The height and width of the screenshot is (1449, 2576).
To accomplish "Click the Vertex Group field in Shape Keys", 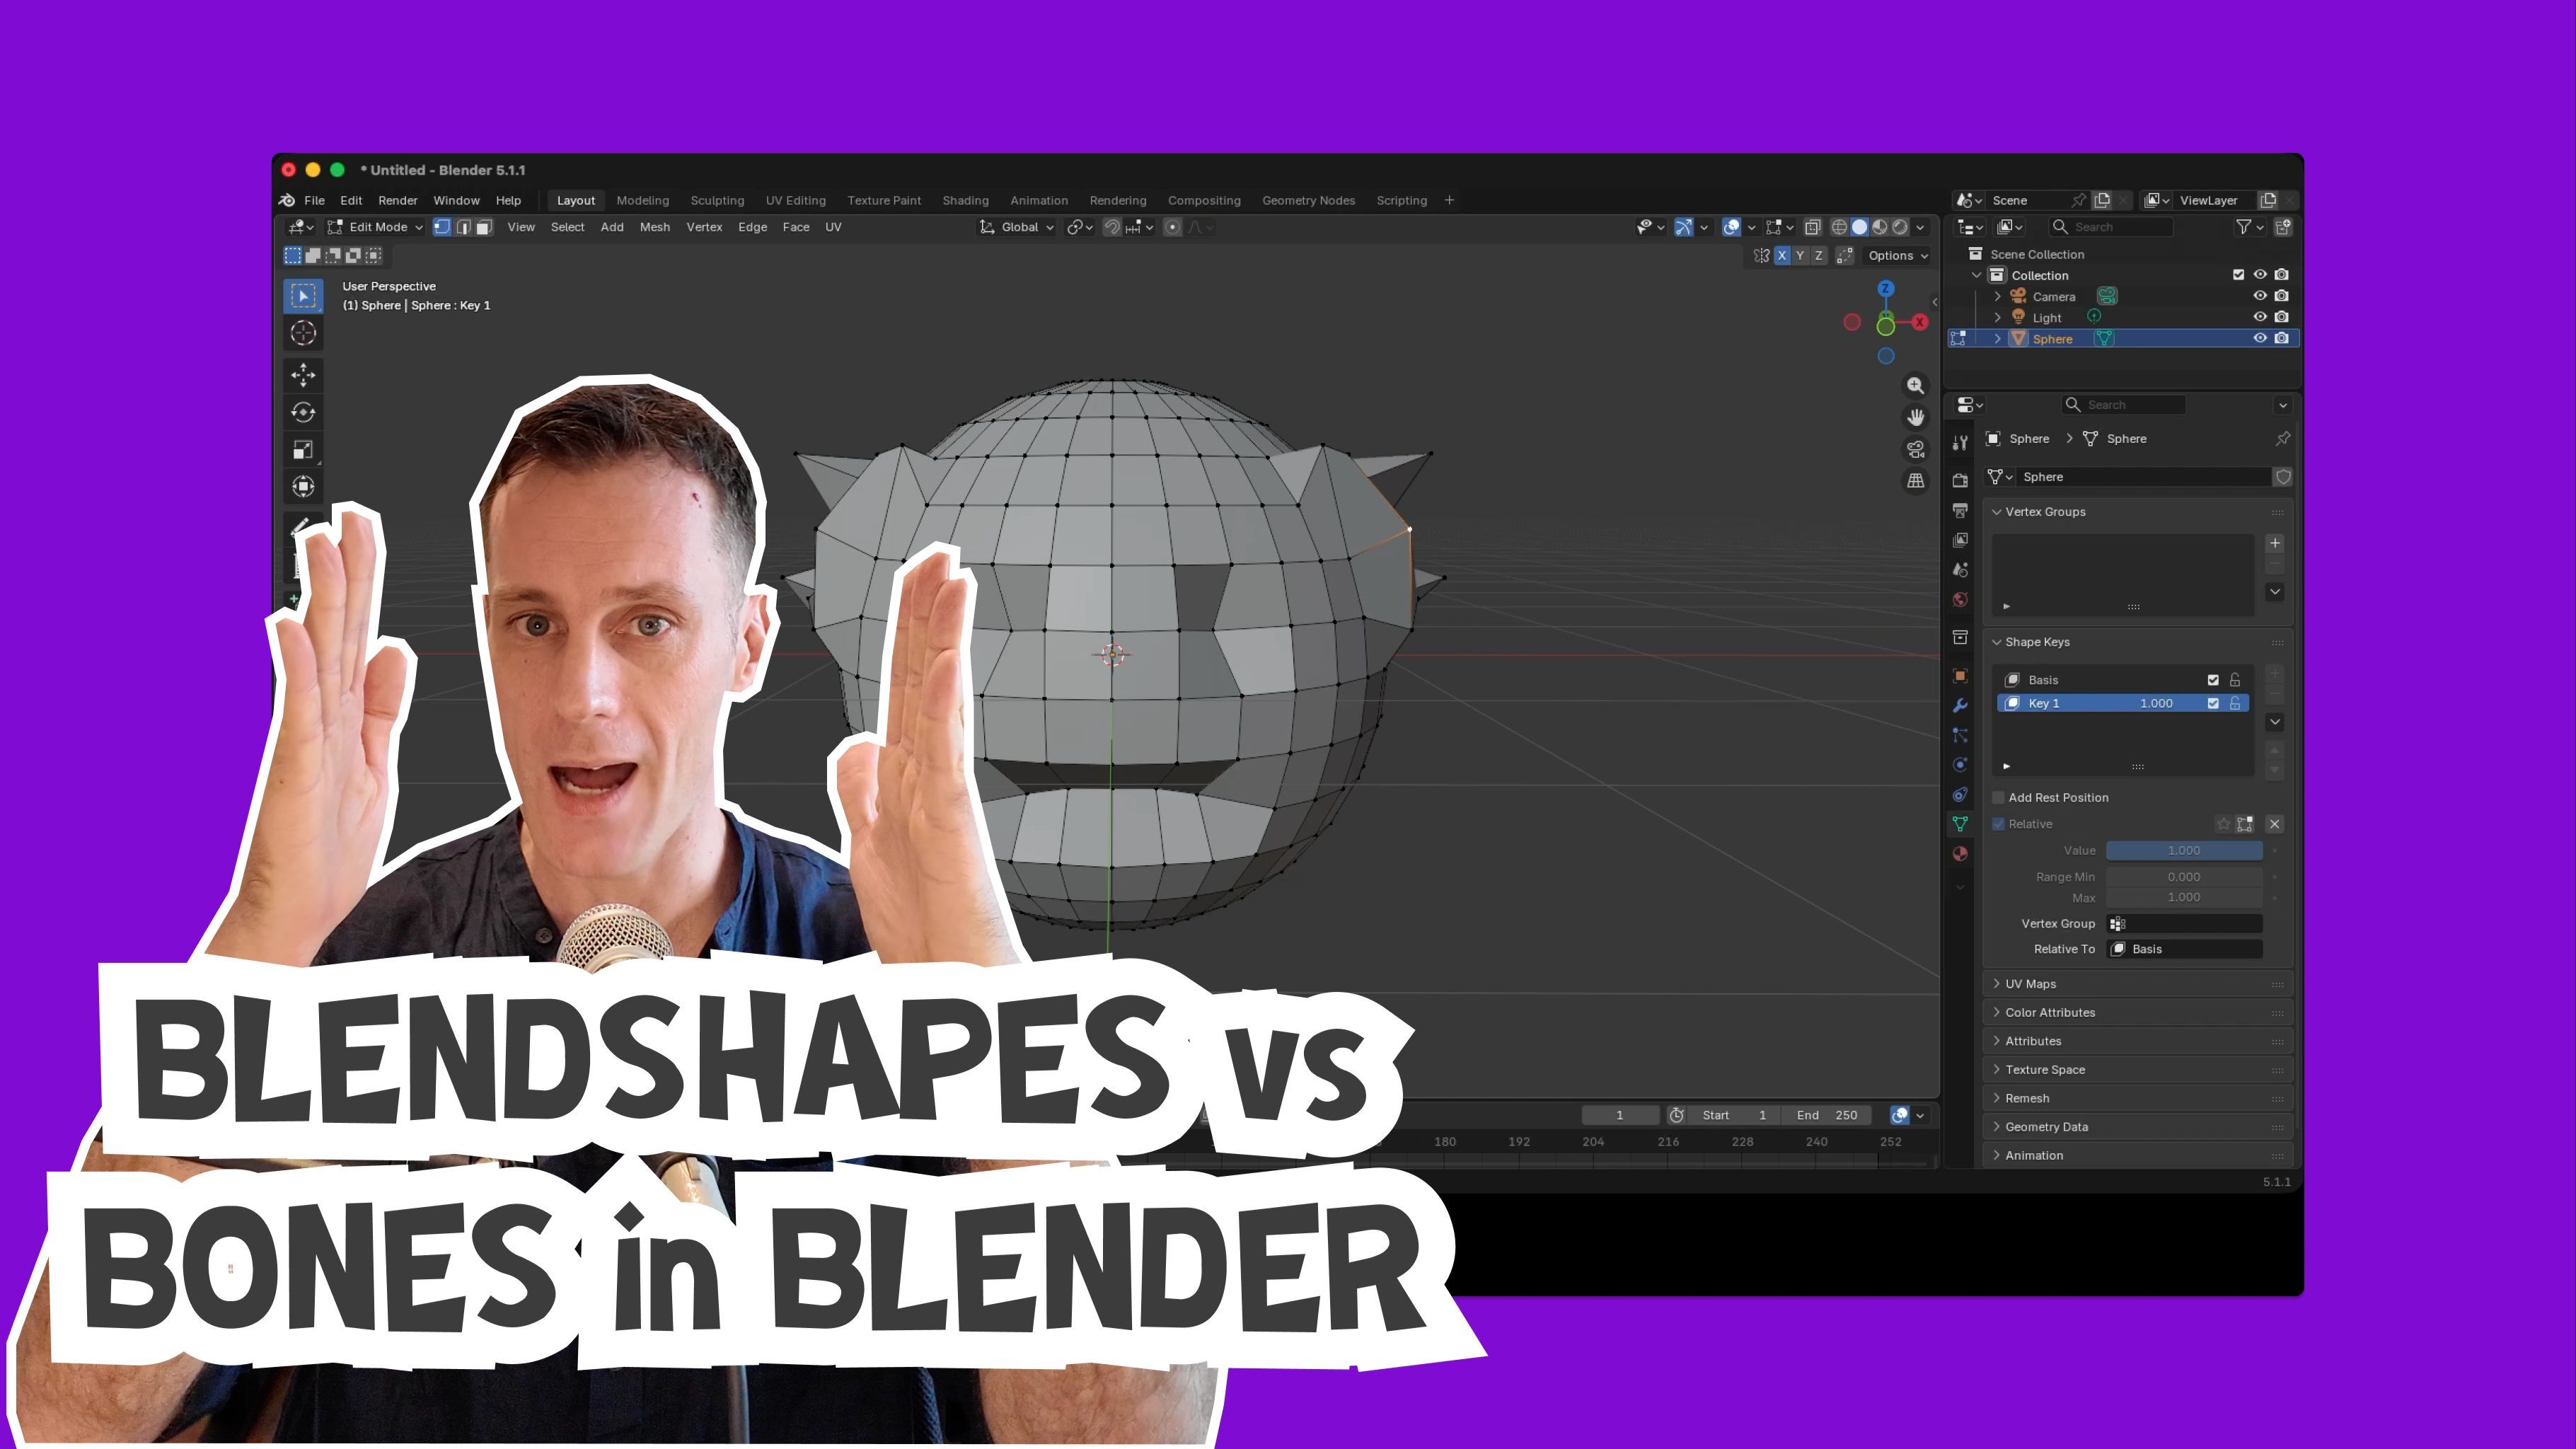I will [2184, 924].
